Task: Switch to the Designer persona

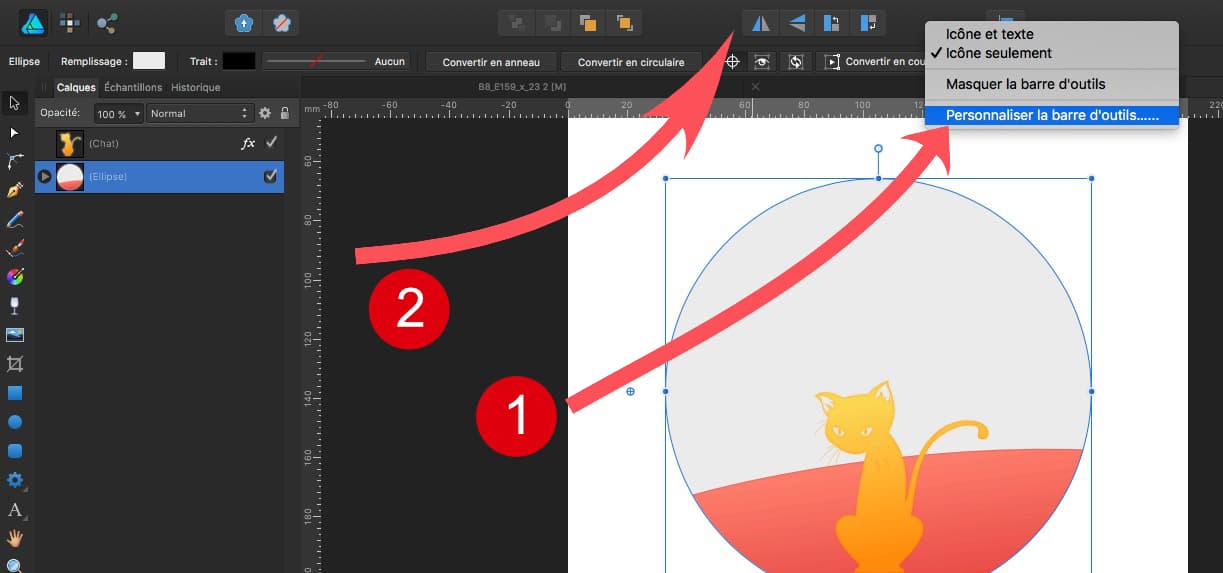Action: (x=32, y=22)
